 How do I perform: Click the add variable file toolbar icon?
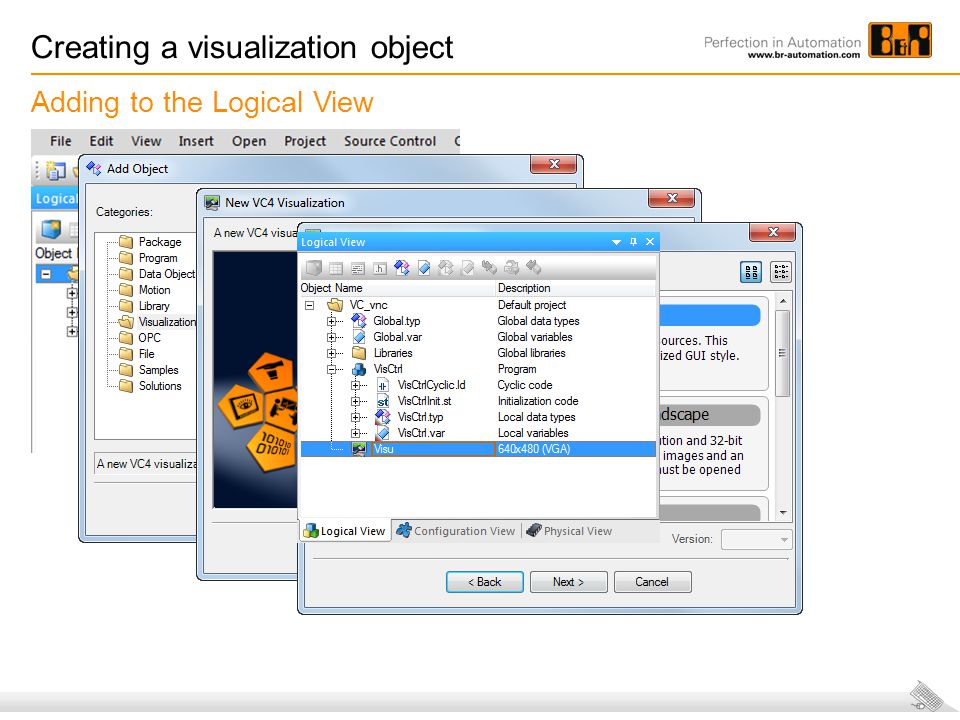point(424,268)
